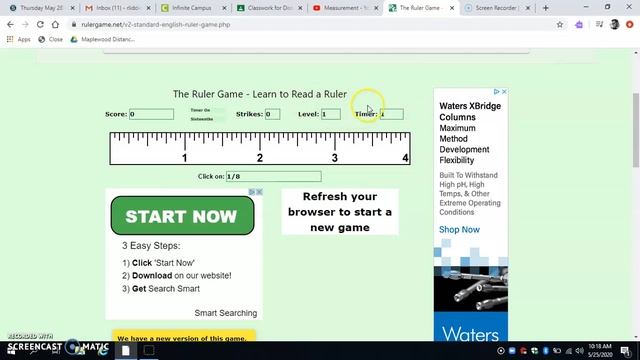Screen dimensions: 640x360
Task: Open AdChoices info on Waters ad
Action: tap(497, 91)
